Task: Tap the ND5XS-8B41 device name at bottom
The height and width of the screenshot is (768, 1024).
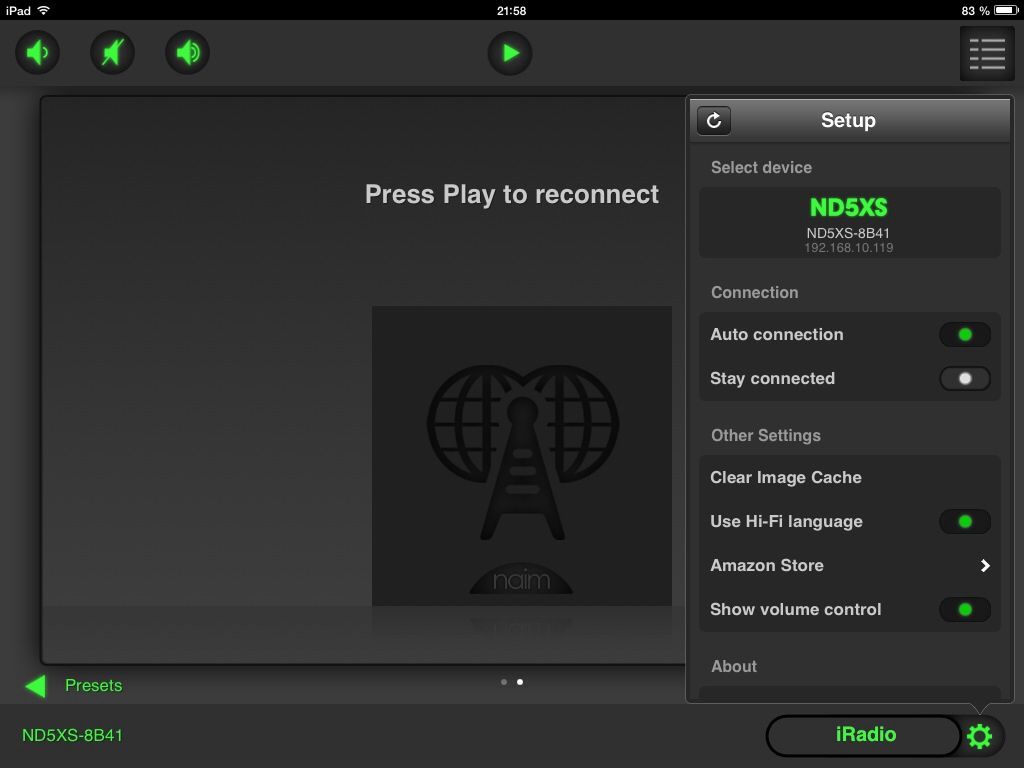Action: coord(72,735)
